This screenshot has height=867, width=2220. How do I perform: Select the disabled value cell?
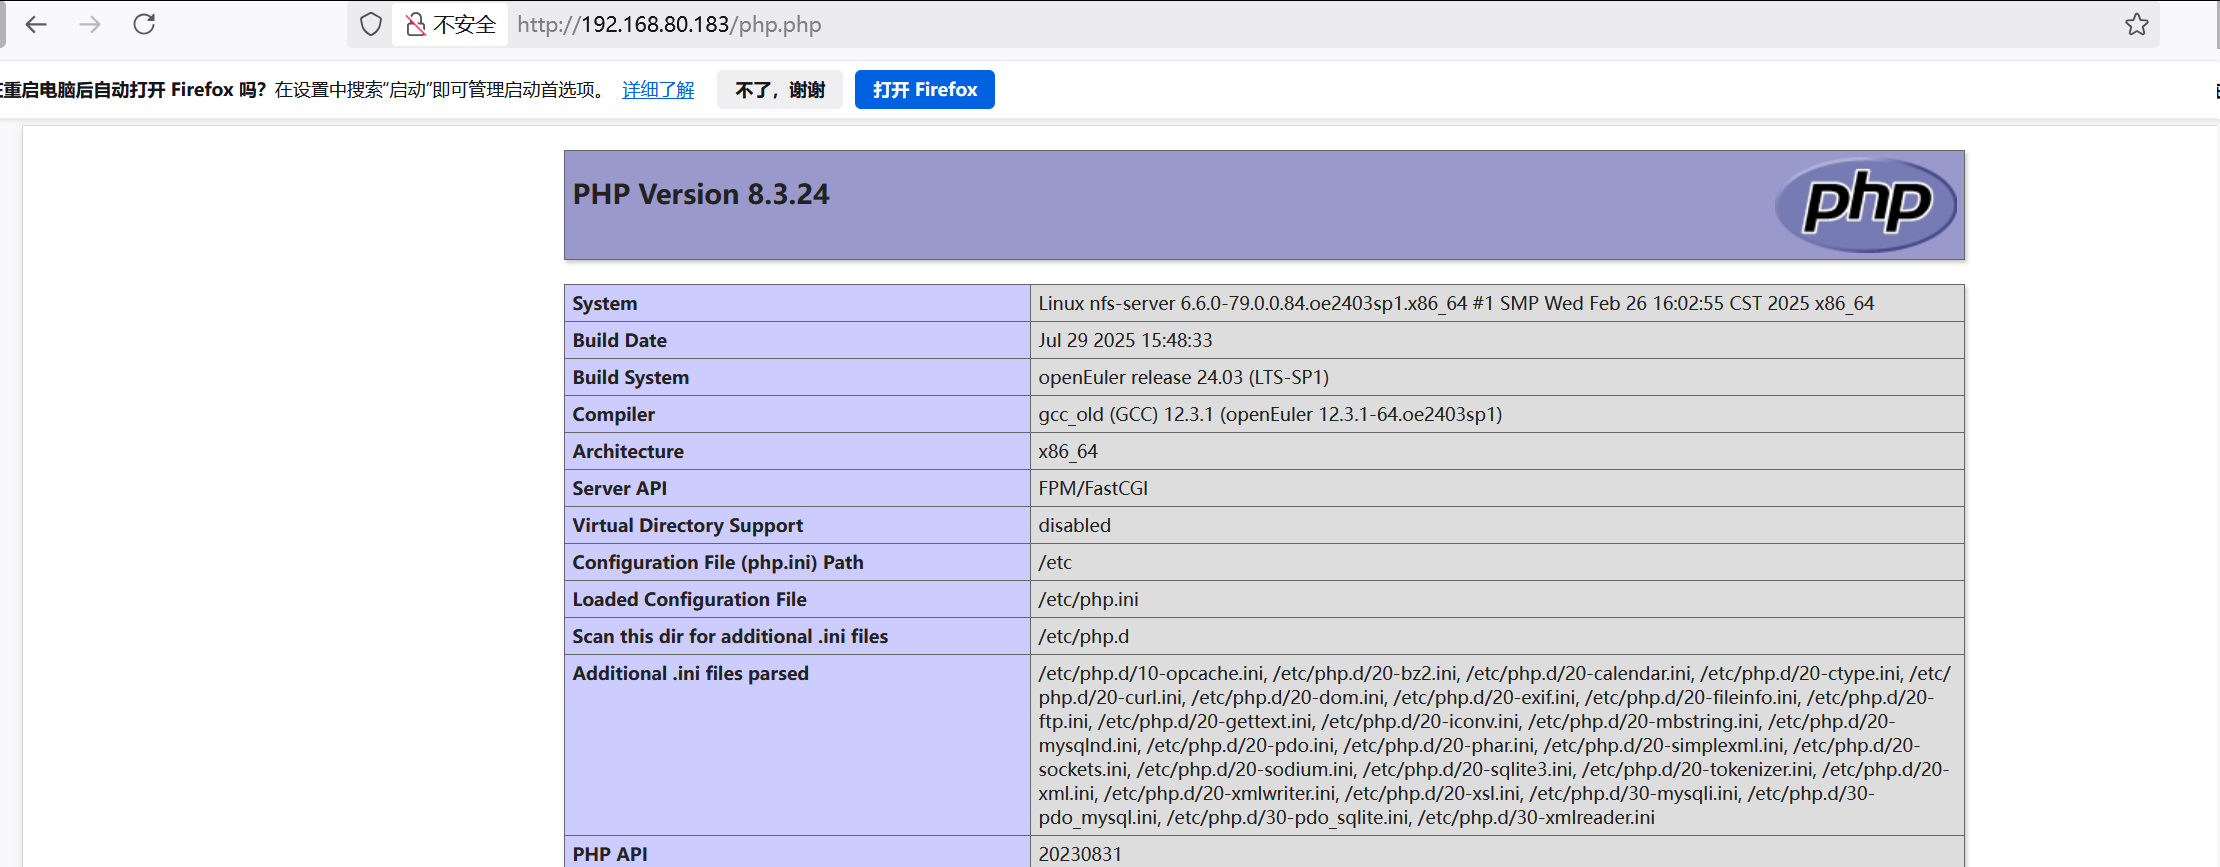click(x=1497, y=525)
